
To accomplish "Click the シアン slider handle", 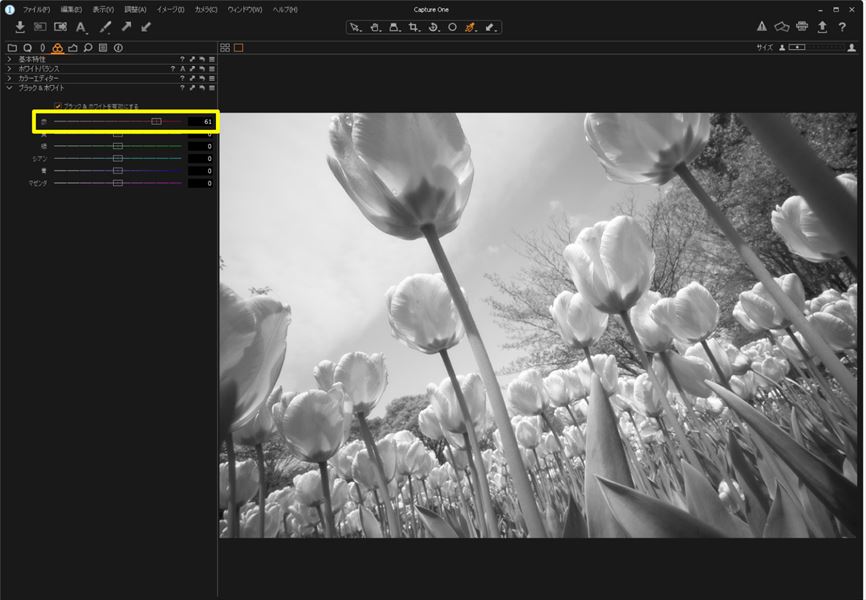I will pyautogui.click(x=118, y=158).
